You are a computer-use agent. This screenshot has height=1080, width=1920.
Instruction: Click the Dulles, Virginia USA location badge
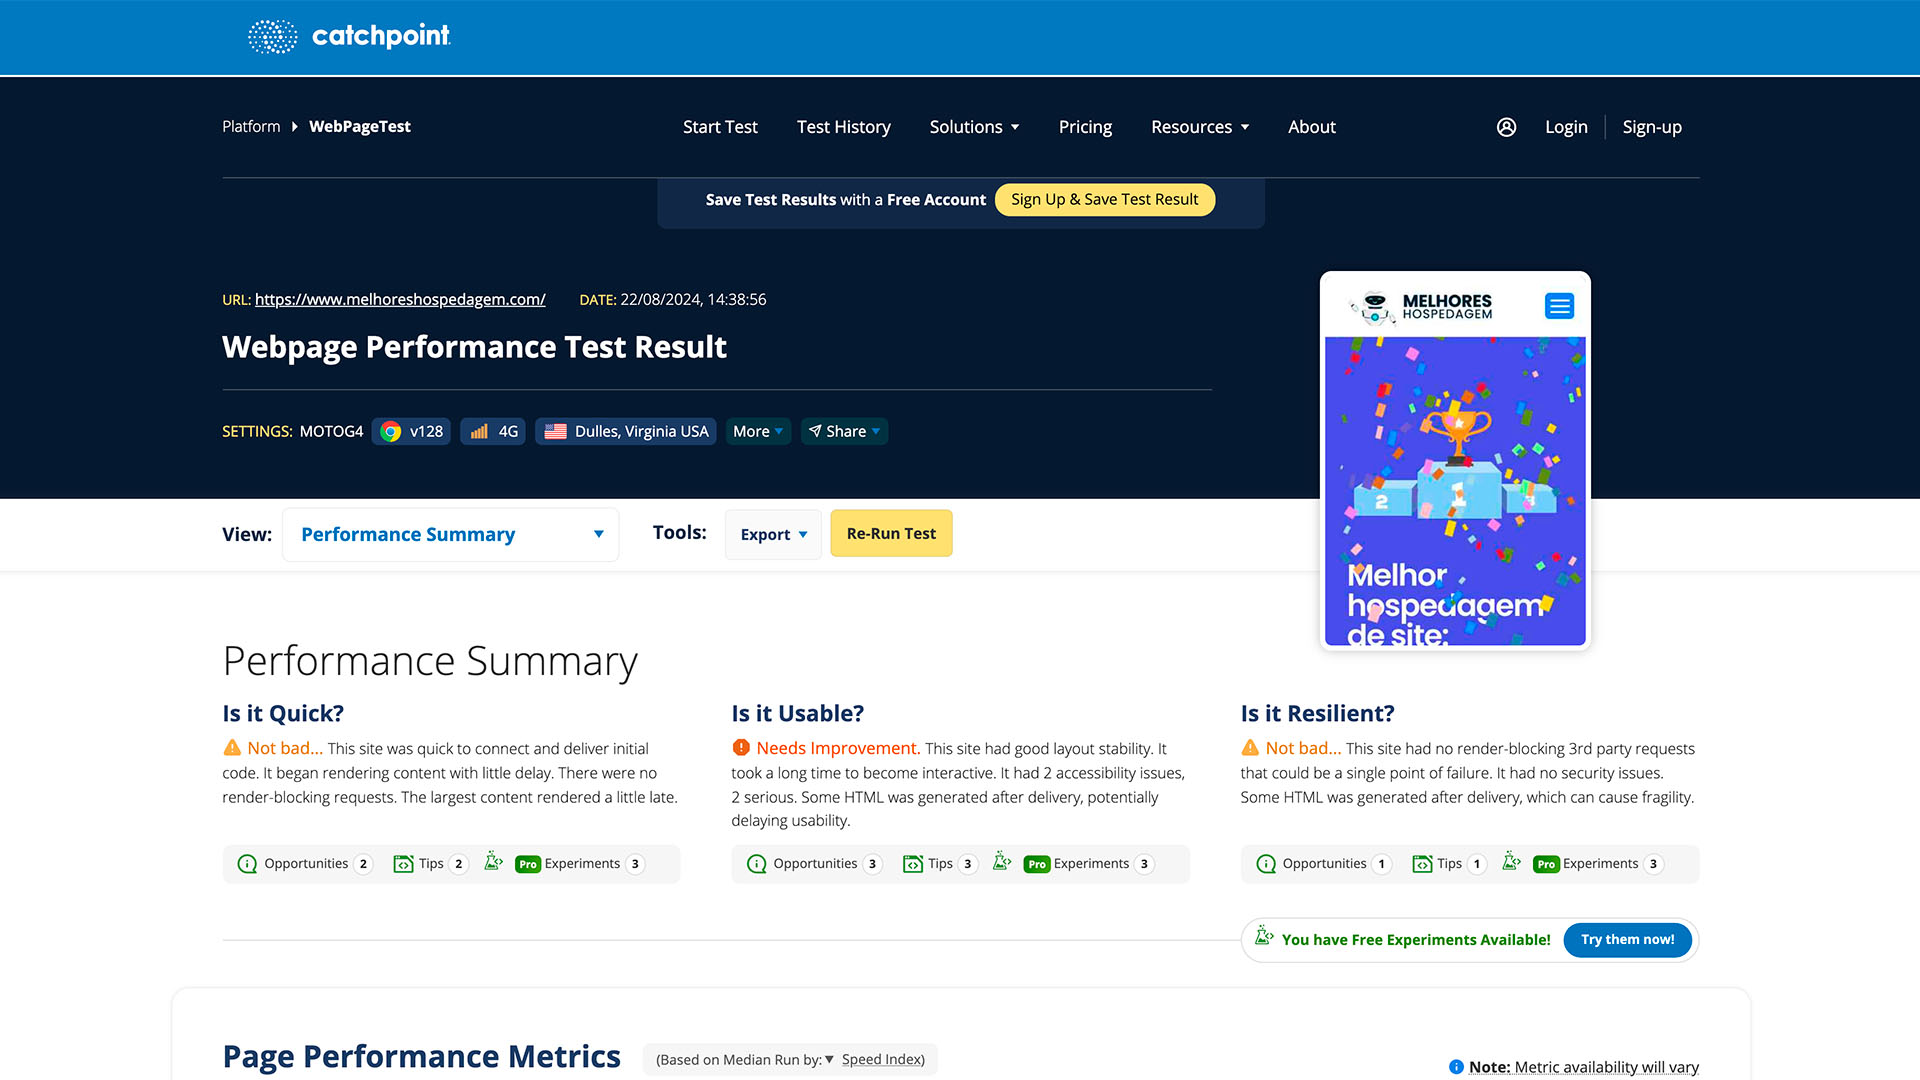pyautogui.click(x=626, y=431)
